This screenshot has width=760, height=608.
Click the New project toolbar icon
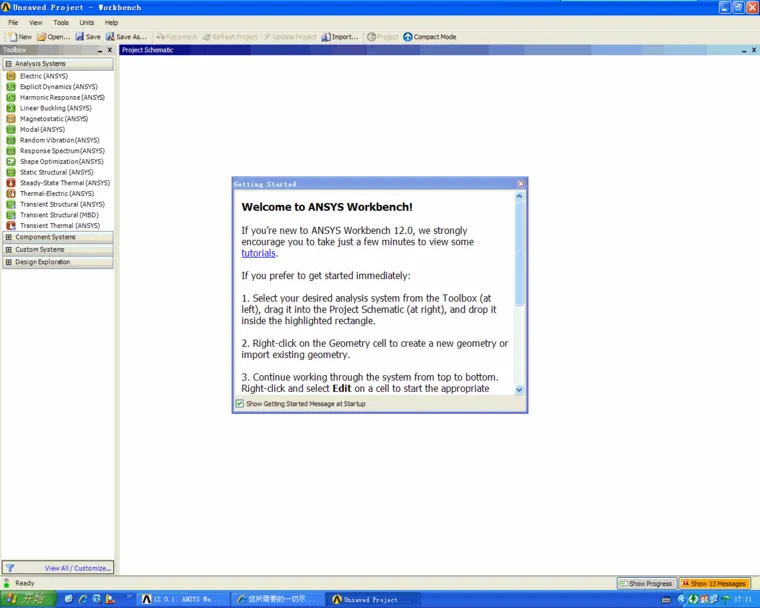(x=13, y=37)
